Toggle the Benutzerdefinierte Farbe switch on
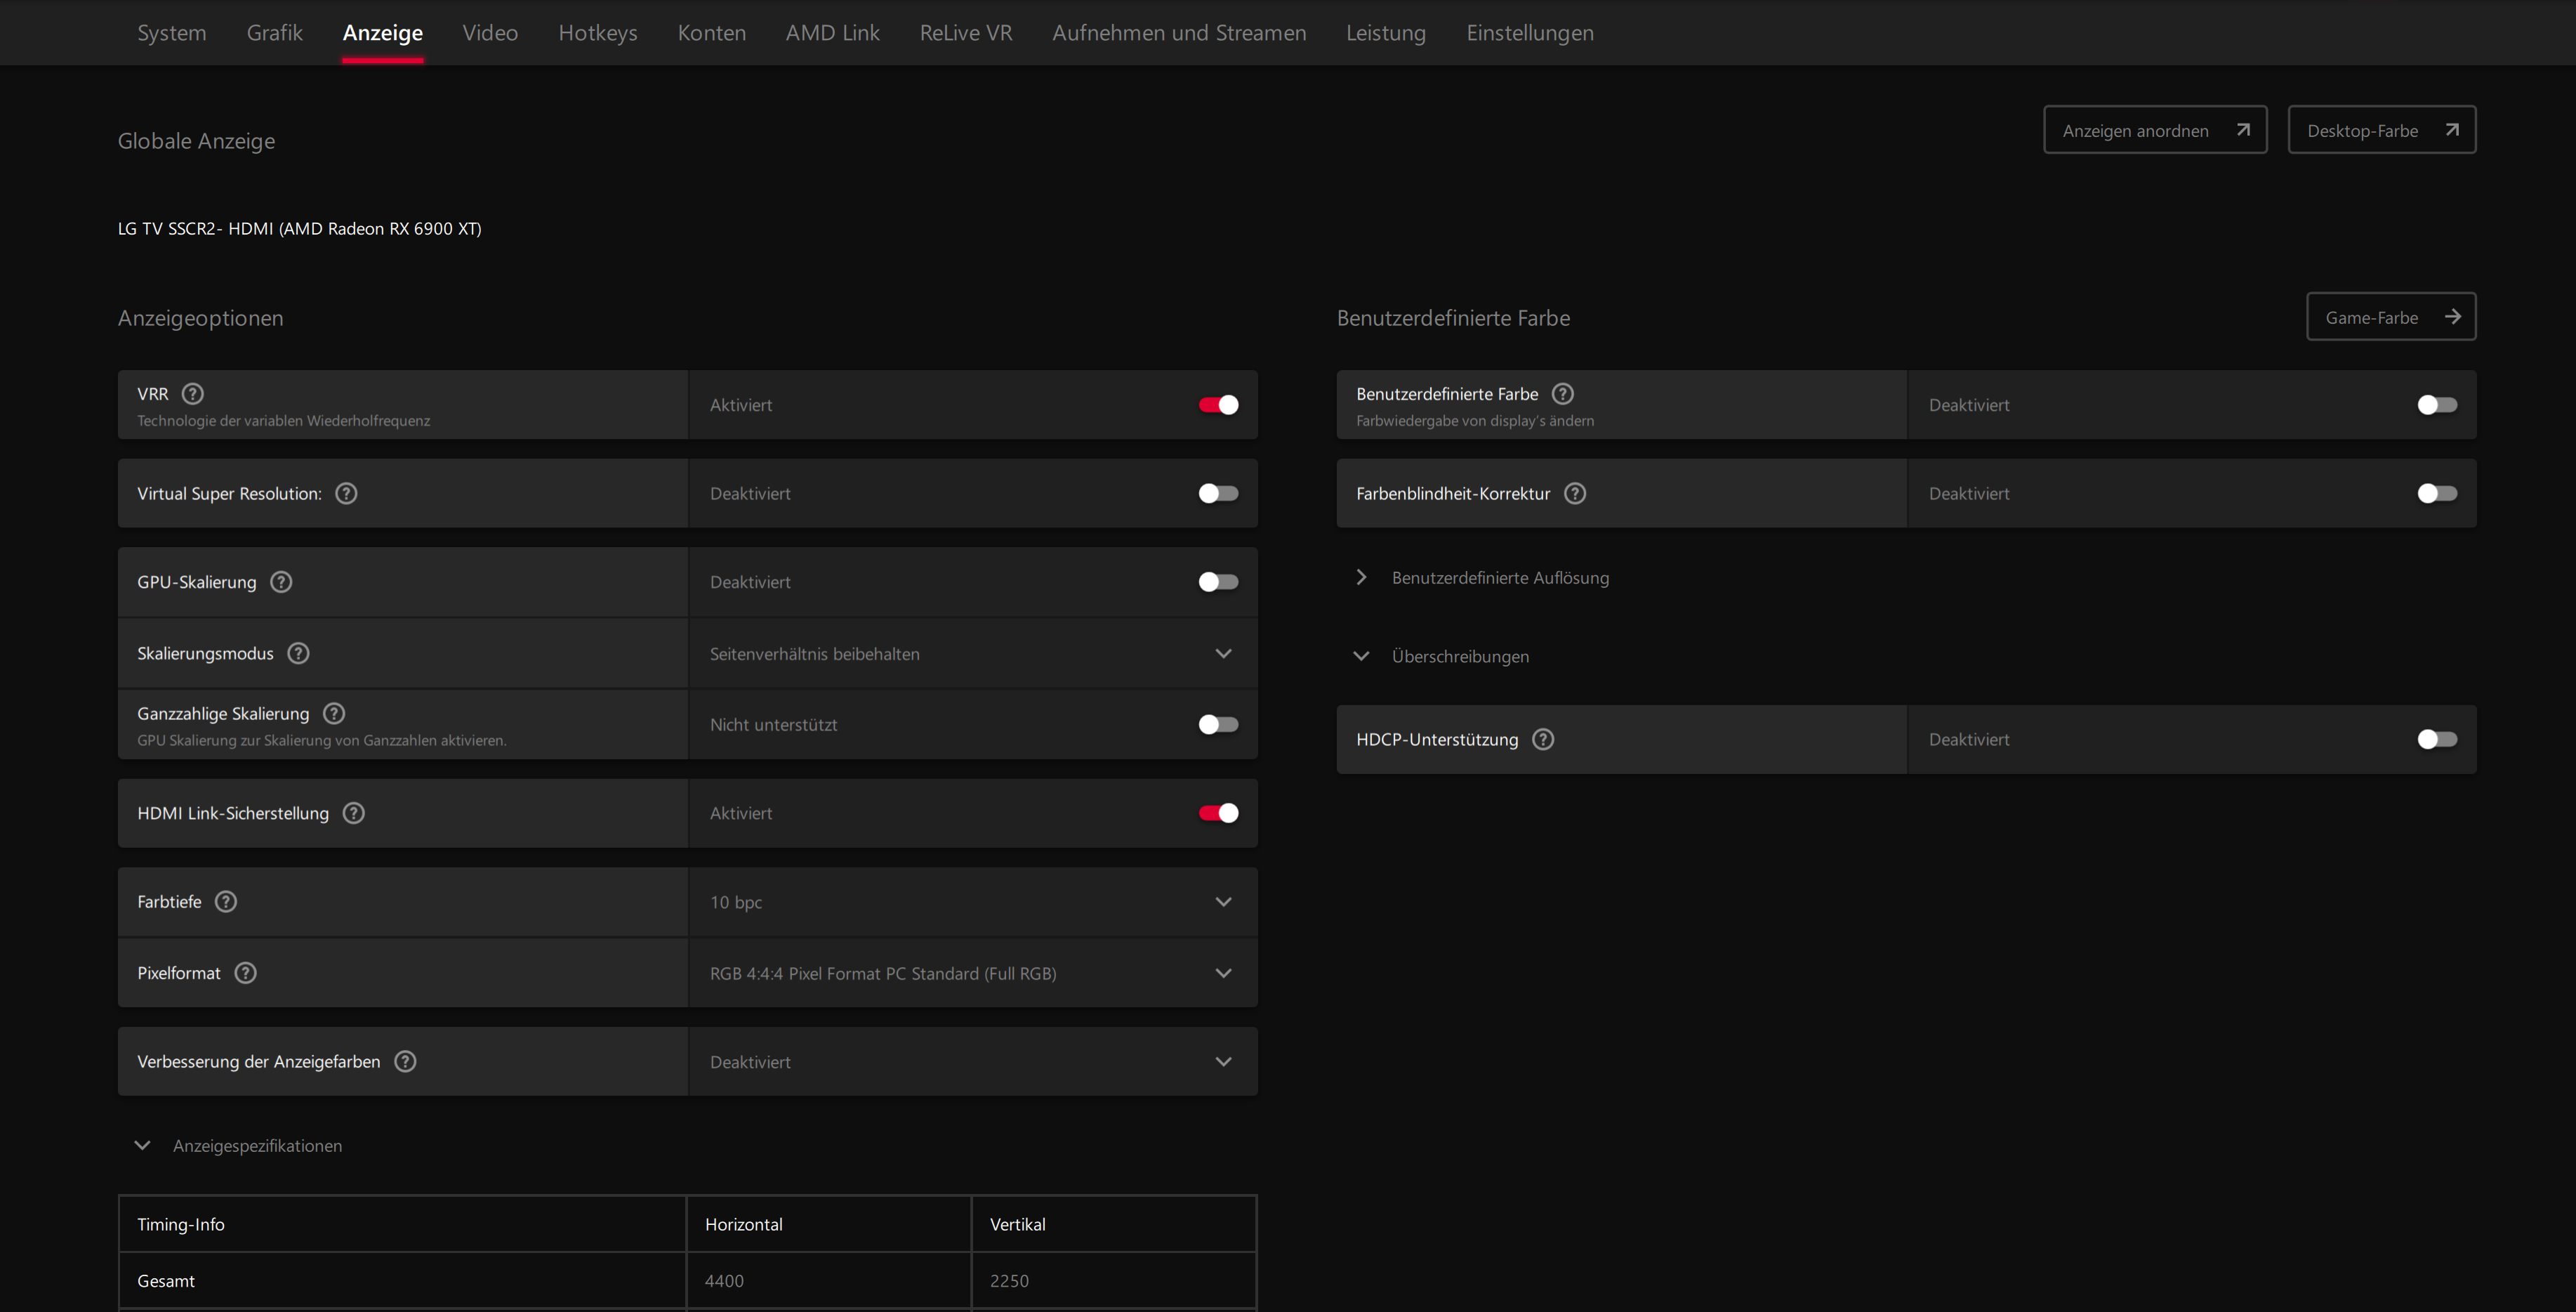Screen dimensions: 2576x1312 point(2436,405)
